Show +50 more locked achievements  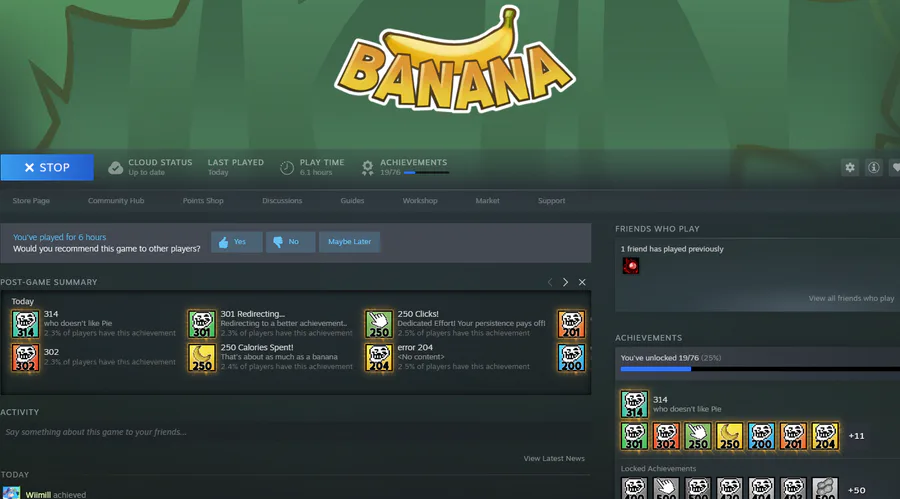tap(856, 490)
